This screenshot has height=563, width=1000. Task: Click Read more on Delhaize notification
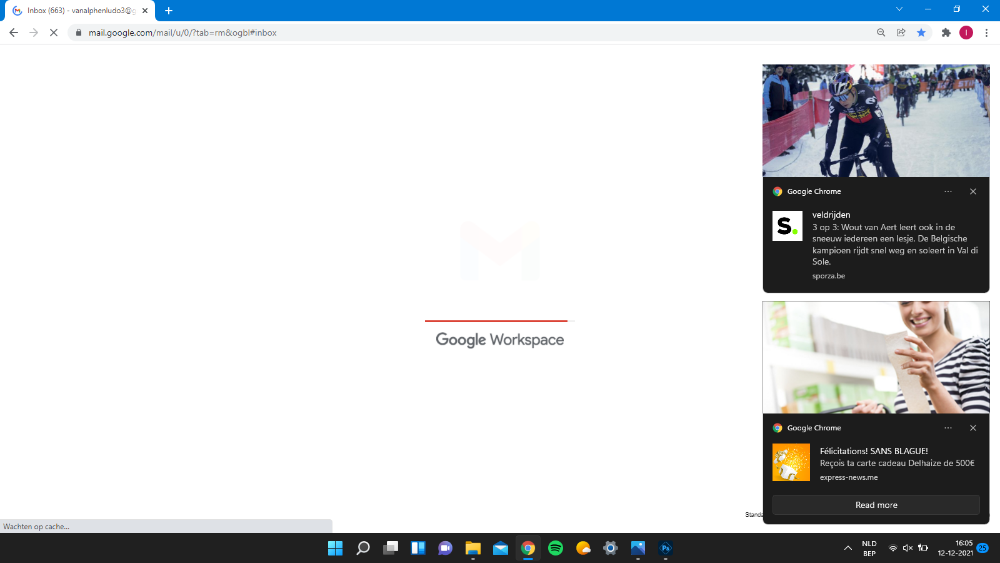coord(876,505)
